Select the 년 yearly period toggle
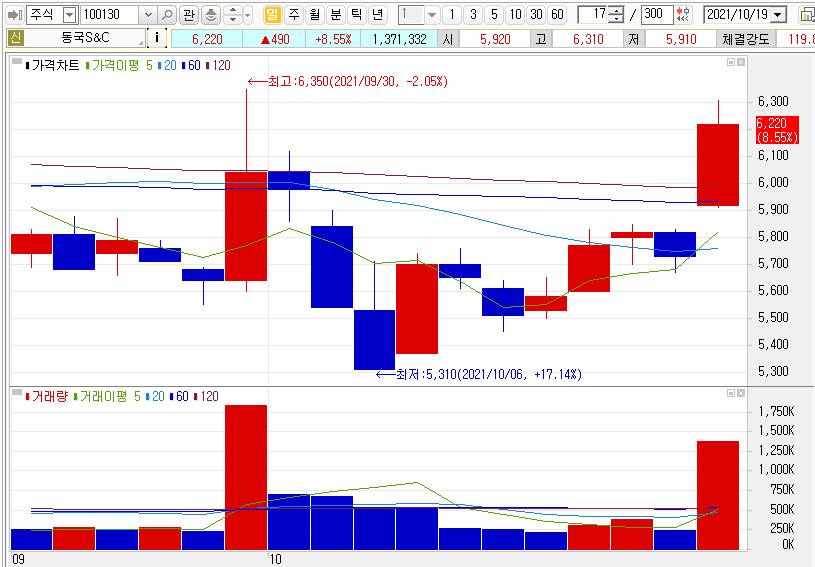This screenshot has width=815, height=567. click(378, 15)
